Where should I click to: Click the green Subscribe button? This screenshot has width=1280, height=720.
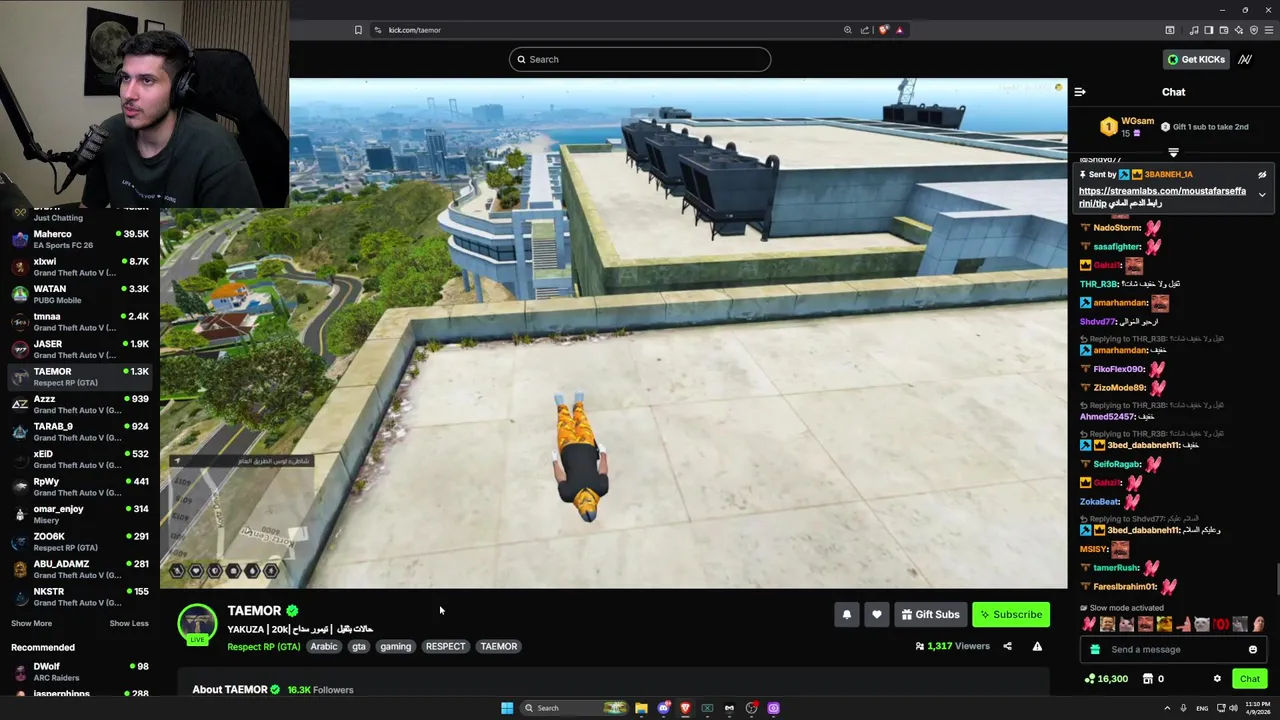(x=1011, y=615)
